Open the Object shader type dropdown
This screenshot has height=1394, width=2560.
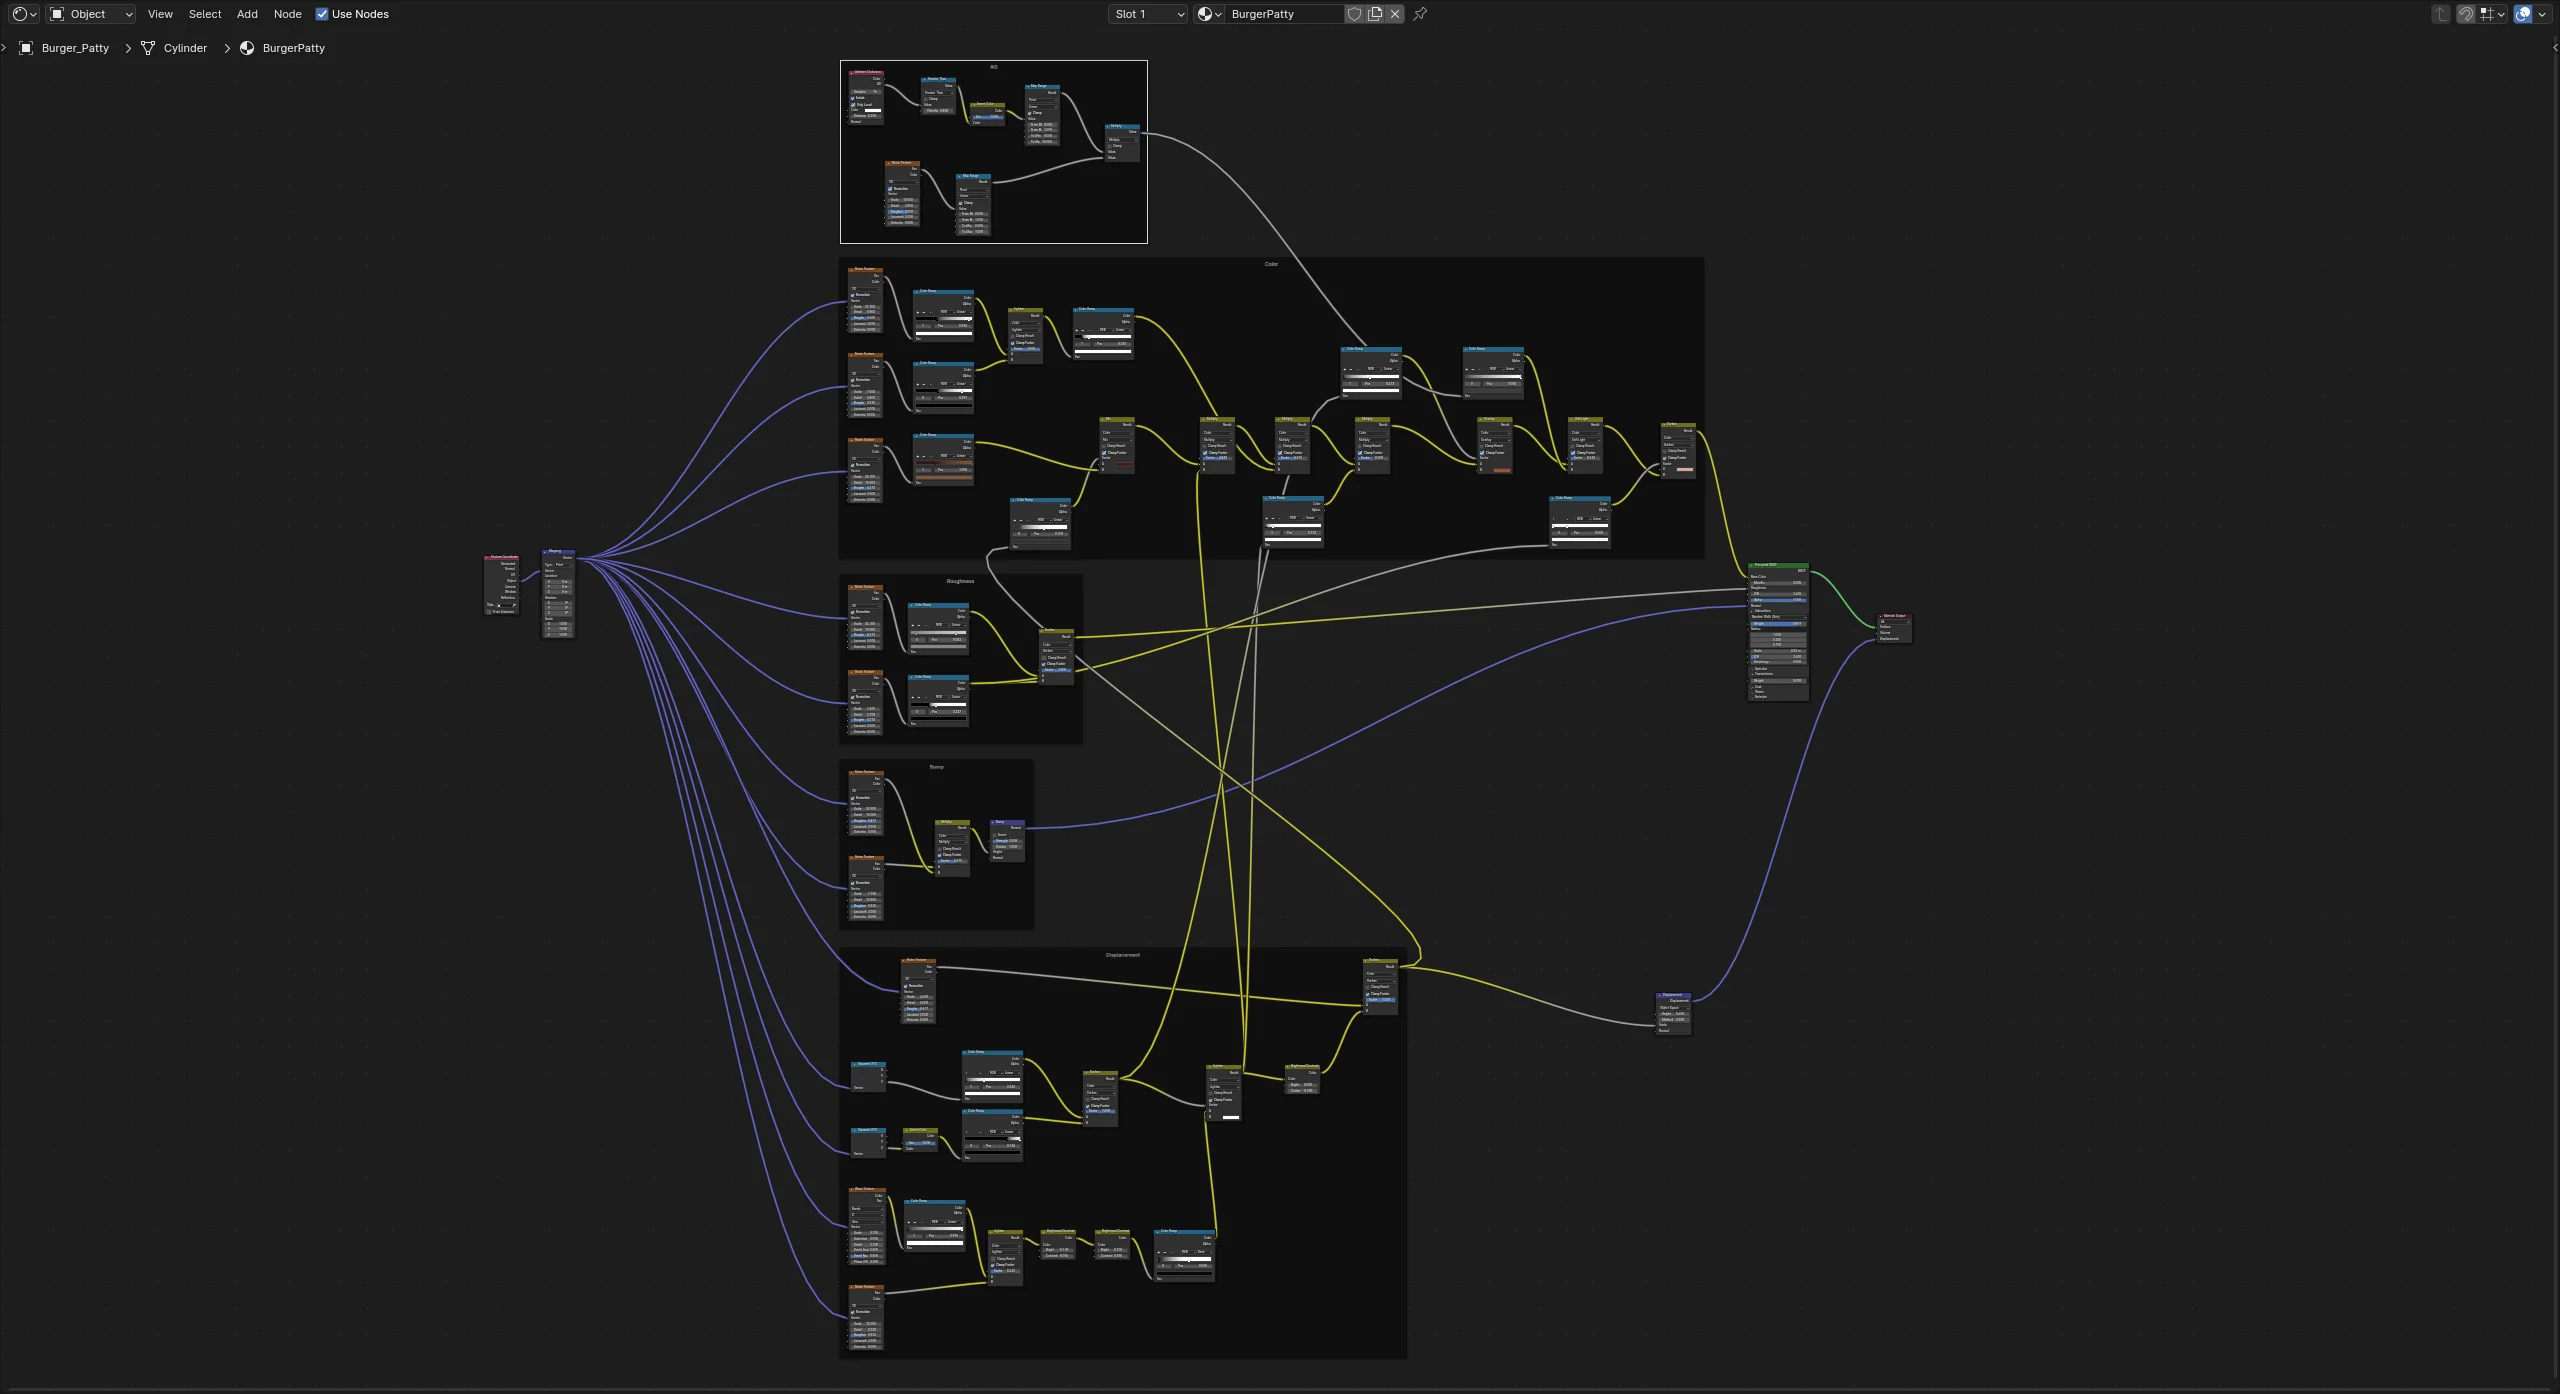tap(91, 14)
